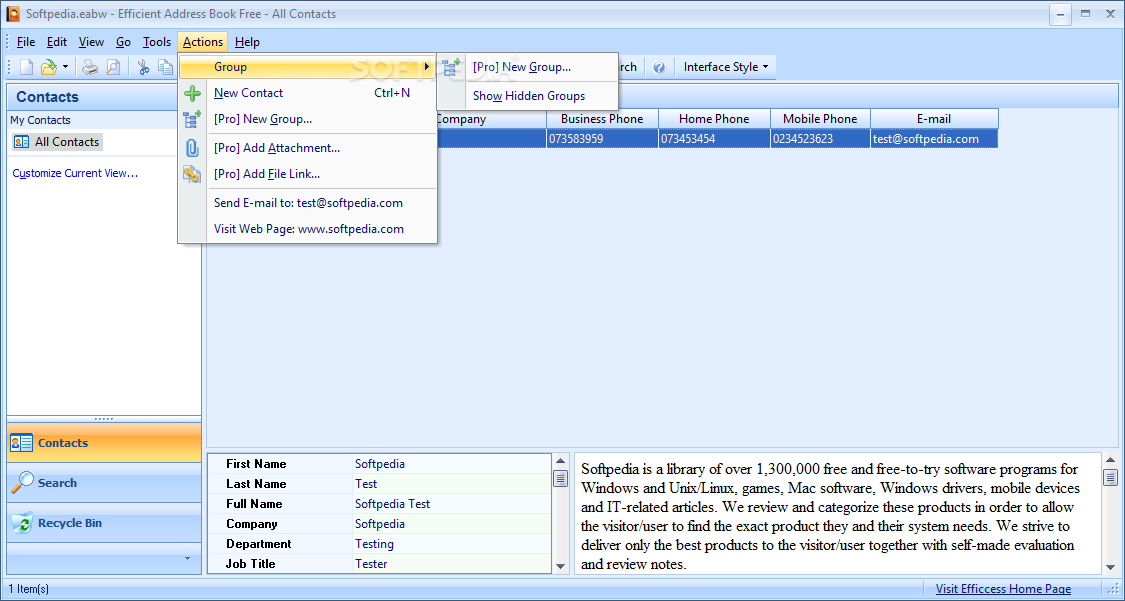This screenshot has height=601, width=1125.
Task: Click the 1 Item(s) status bar text
Action: point(29,589)
